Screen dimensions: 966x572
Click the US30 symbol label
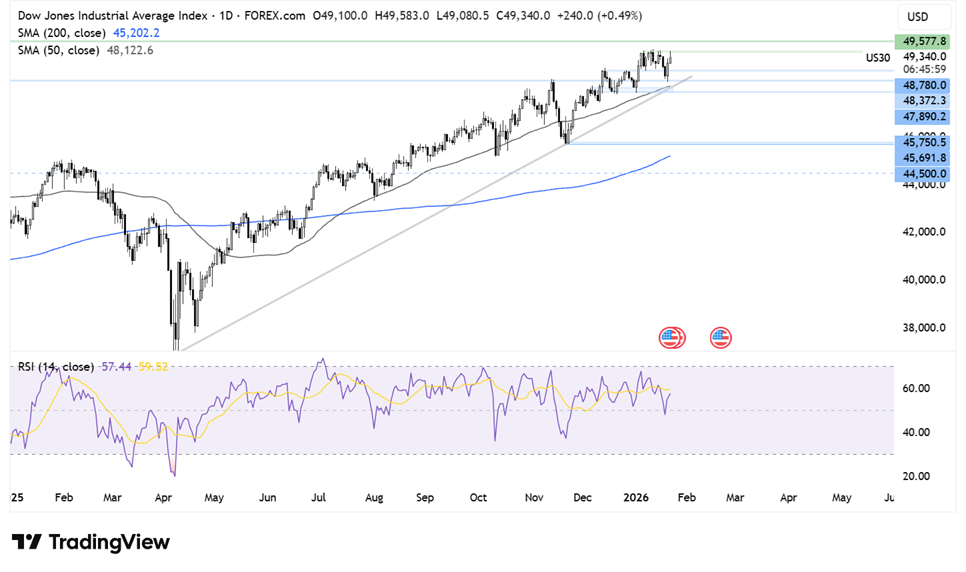pyautogui.click(x=878, y=58)
